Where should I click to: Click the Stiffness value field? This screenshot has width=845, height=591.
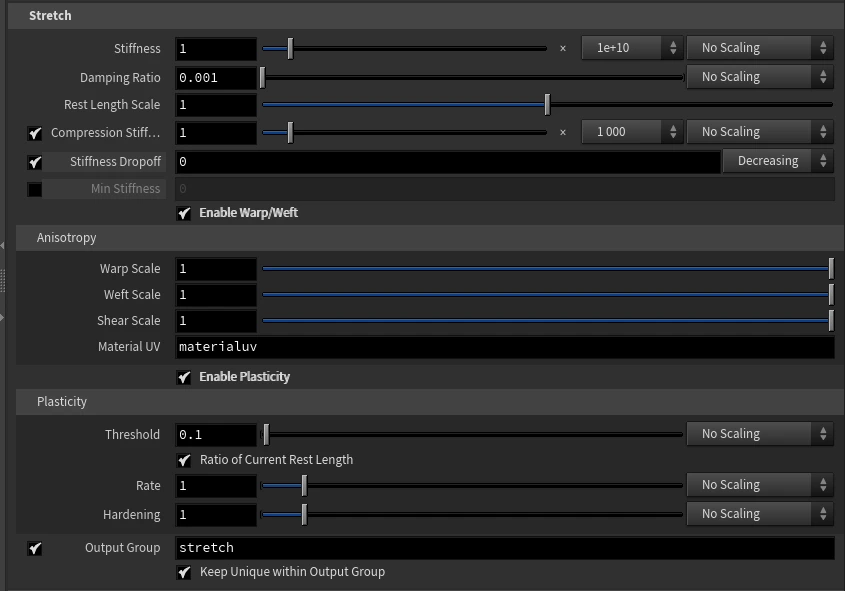click(x=216, y=49)
